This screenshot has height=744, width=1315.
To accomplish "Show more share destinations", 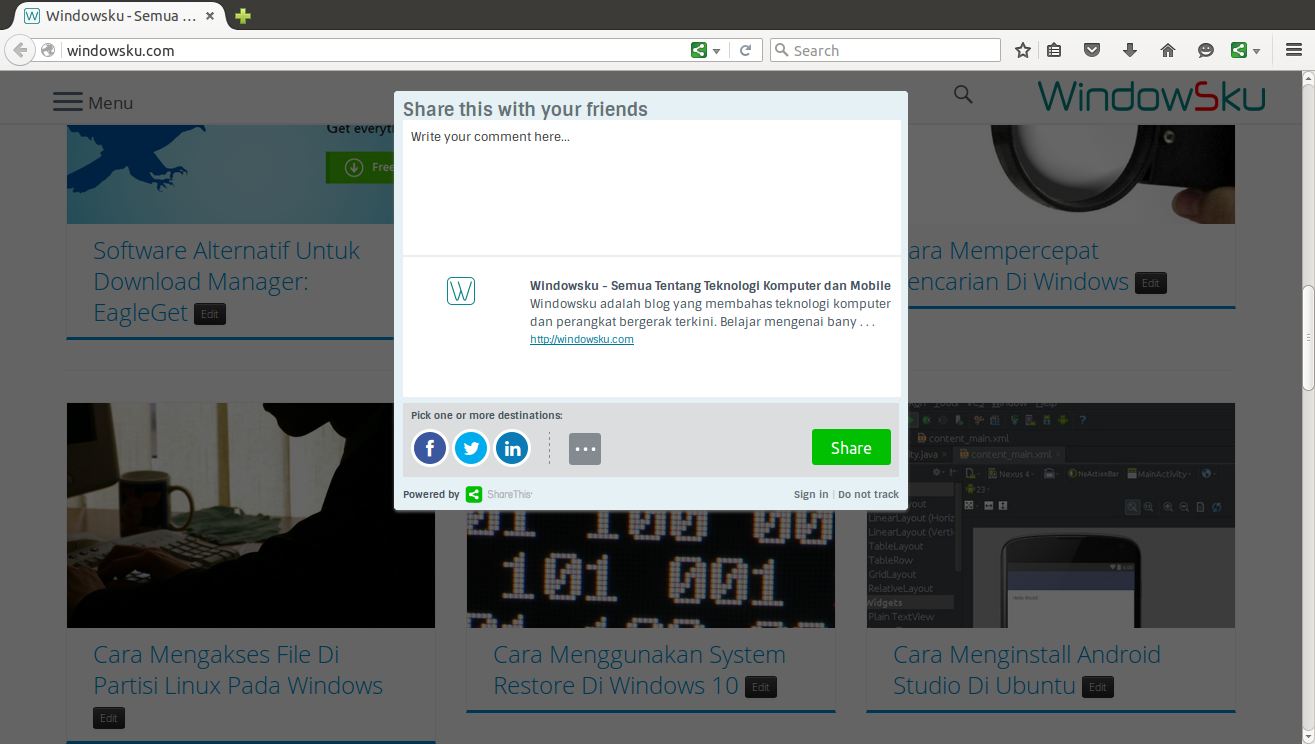I will 585,449.
